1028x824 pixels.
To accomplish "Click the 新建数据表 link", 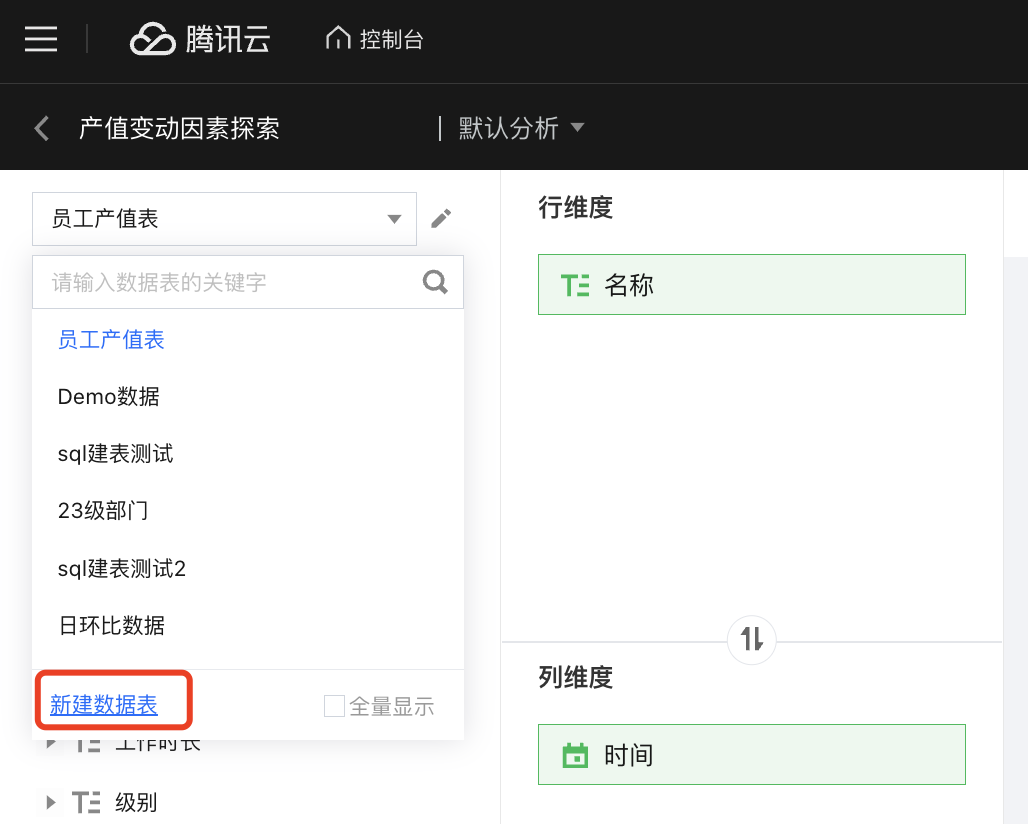I will pyautogui.click(x=104, y=705).
